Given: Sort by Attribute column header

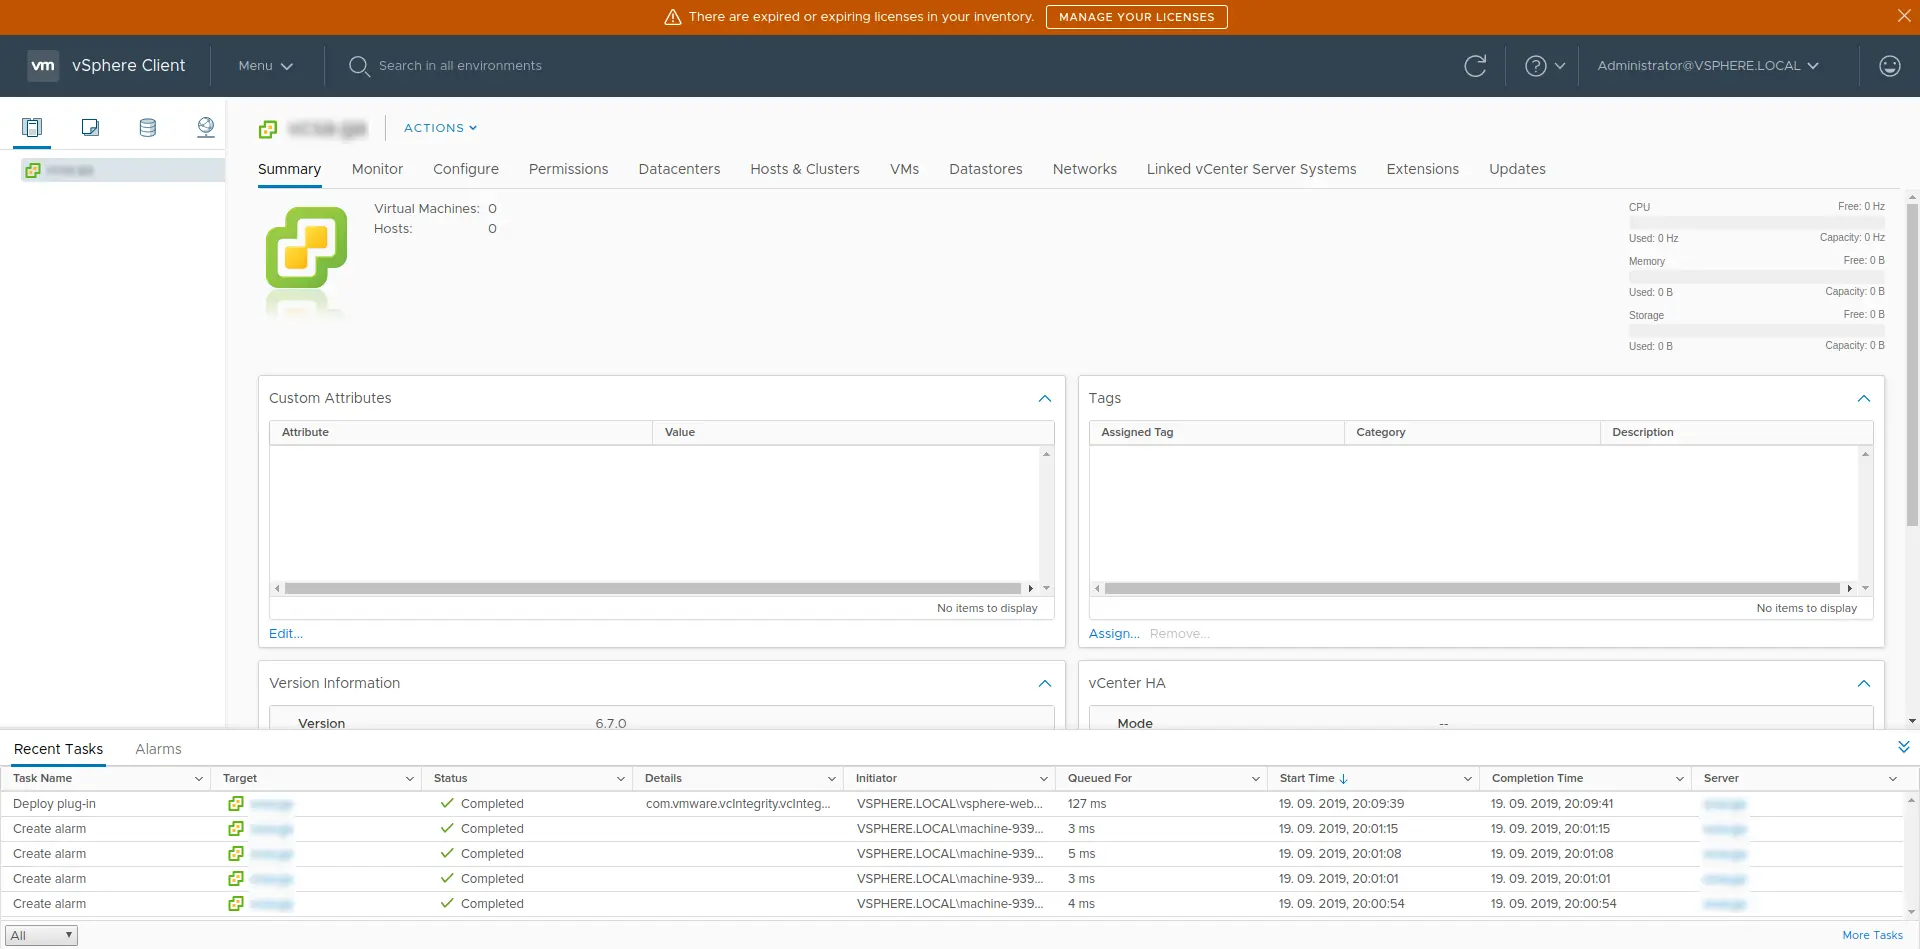Looking at the screenshot, I should point(461,432).
